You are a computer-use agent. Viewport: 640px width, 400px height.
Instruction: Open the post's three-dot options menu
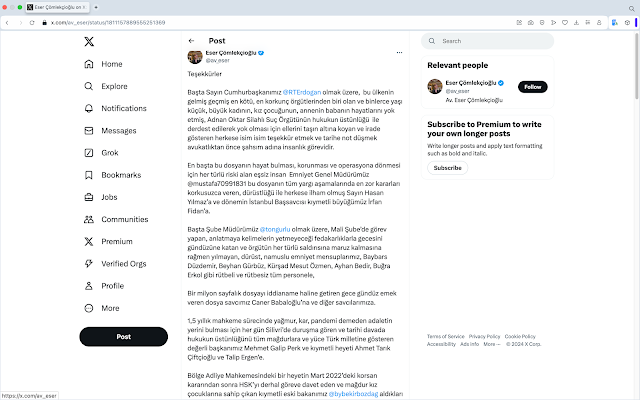click(399, 52)
